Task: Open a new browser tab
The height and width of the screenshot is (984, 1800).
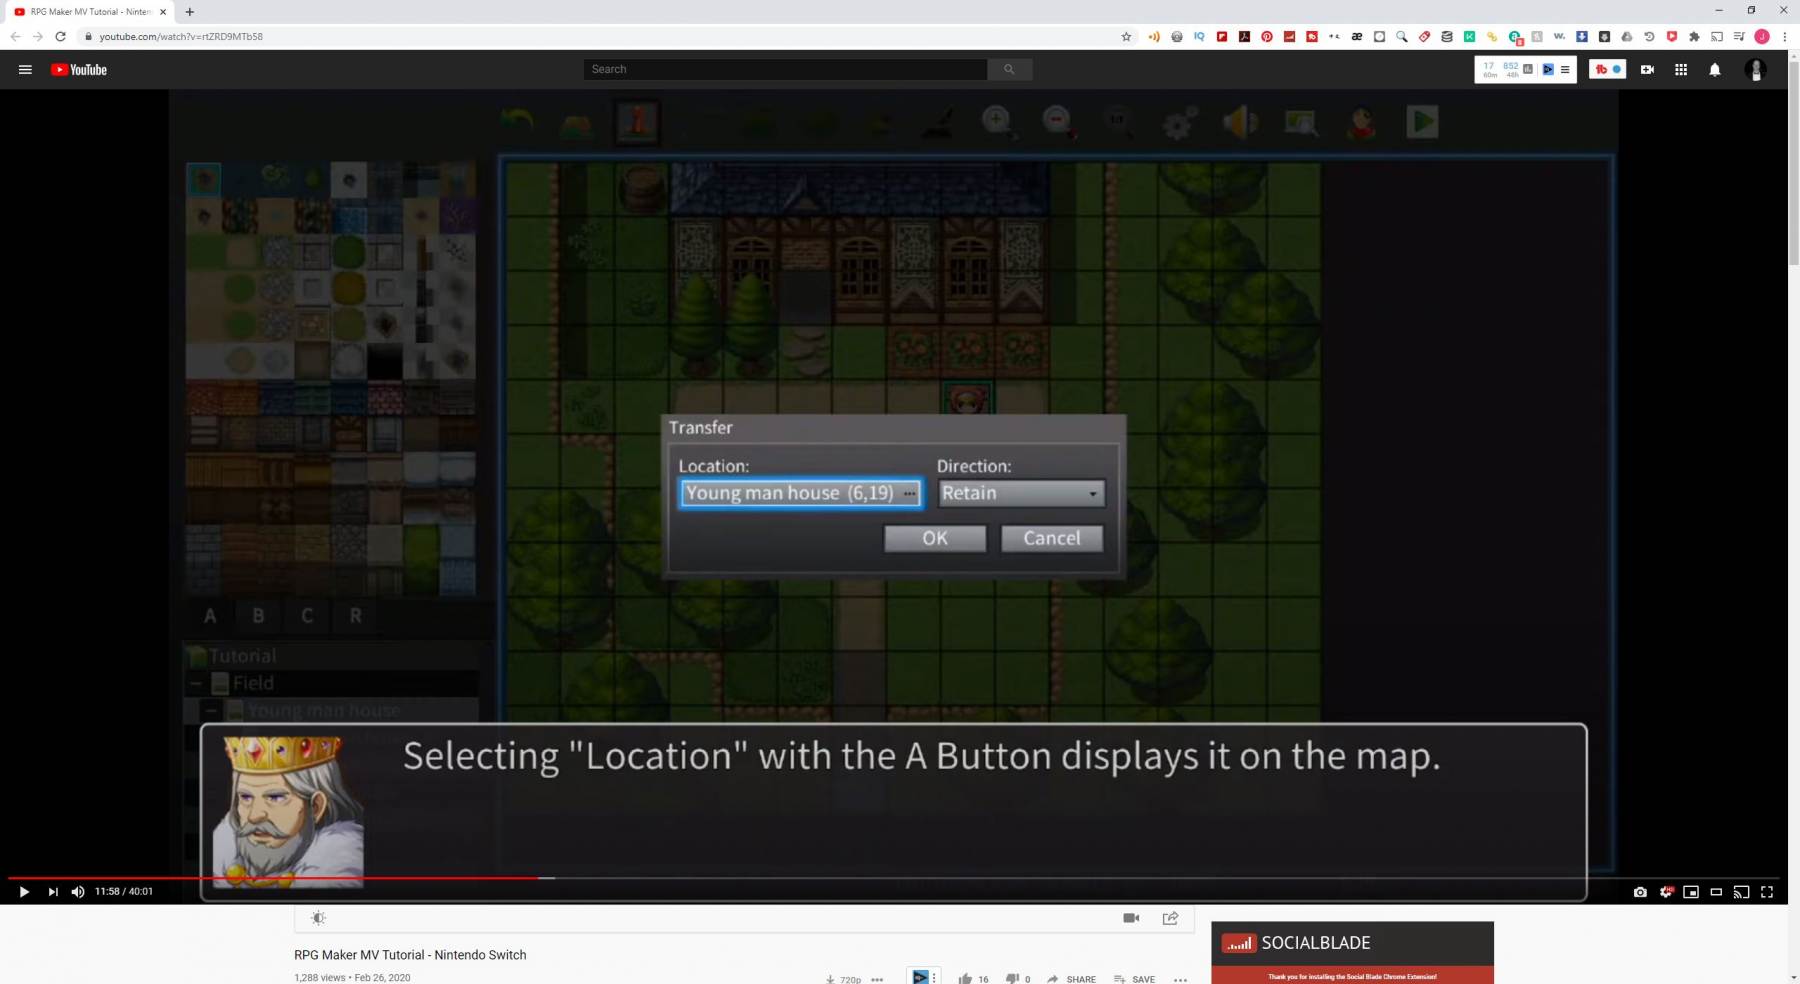Action: click(x=189, y=12)
